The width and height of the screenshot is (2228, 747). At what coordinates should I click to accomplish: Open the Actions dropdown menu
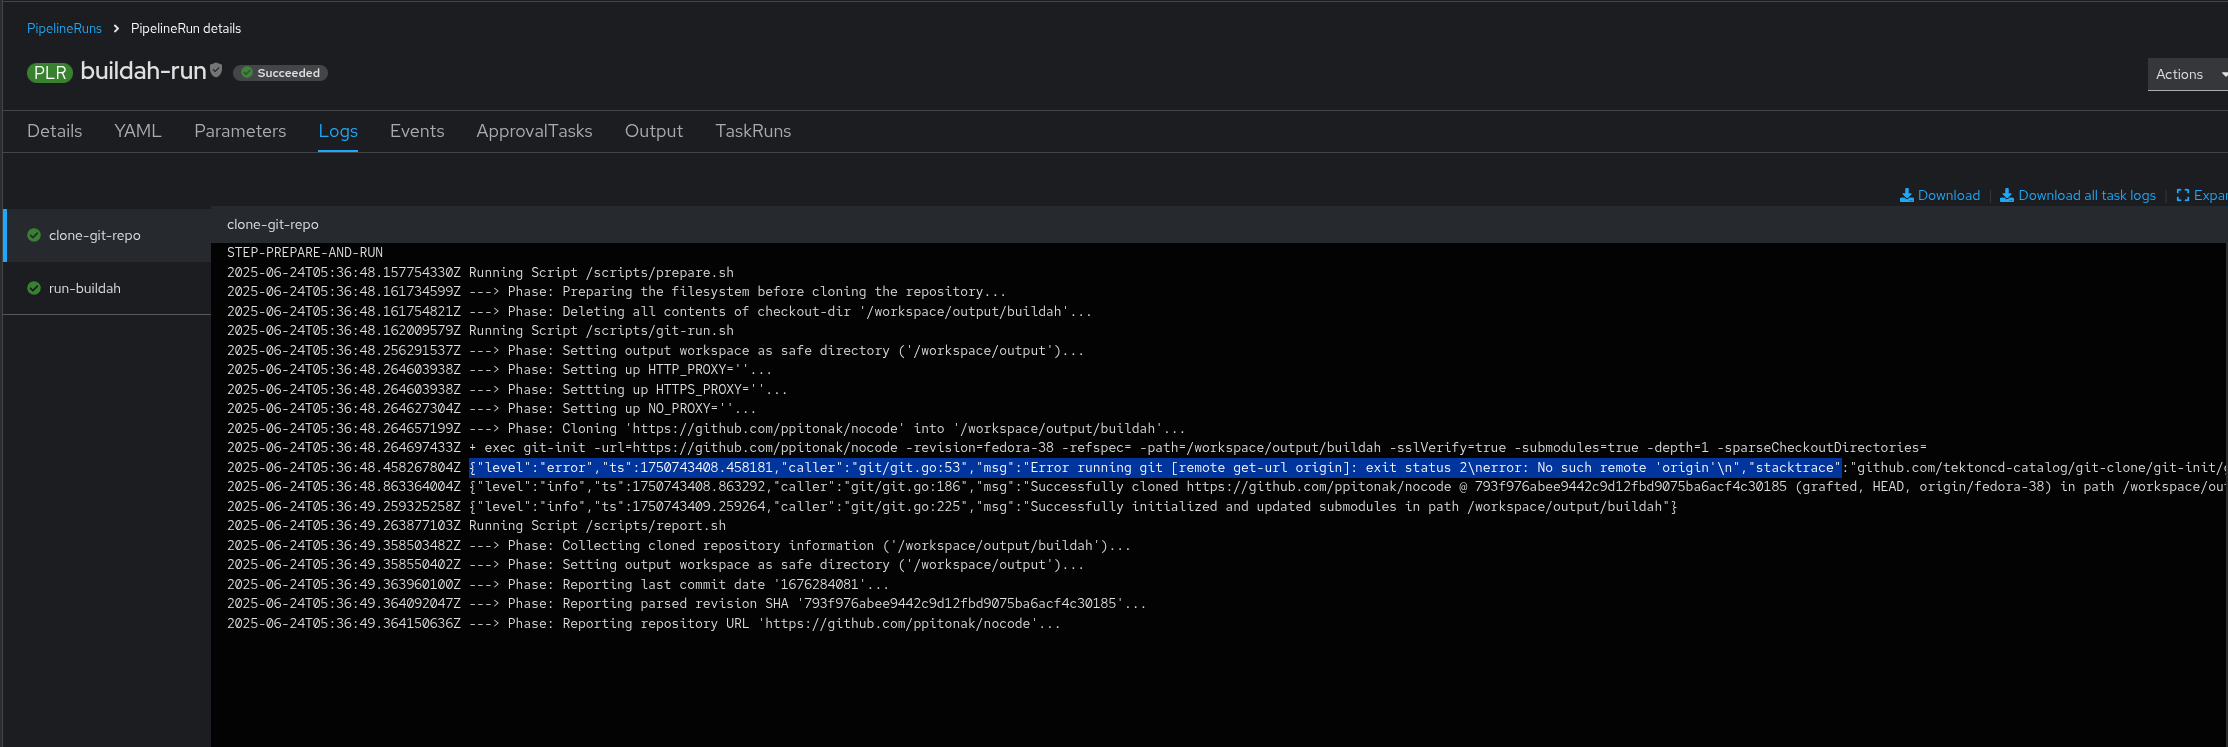2187,74
